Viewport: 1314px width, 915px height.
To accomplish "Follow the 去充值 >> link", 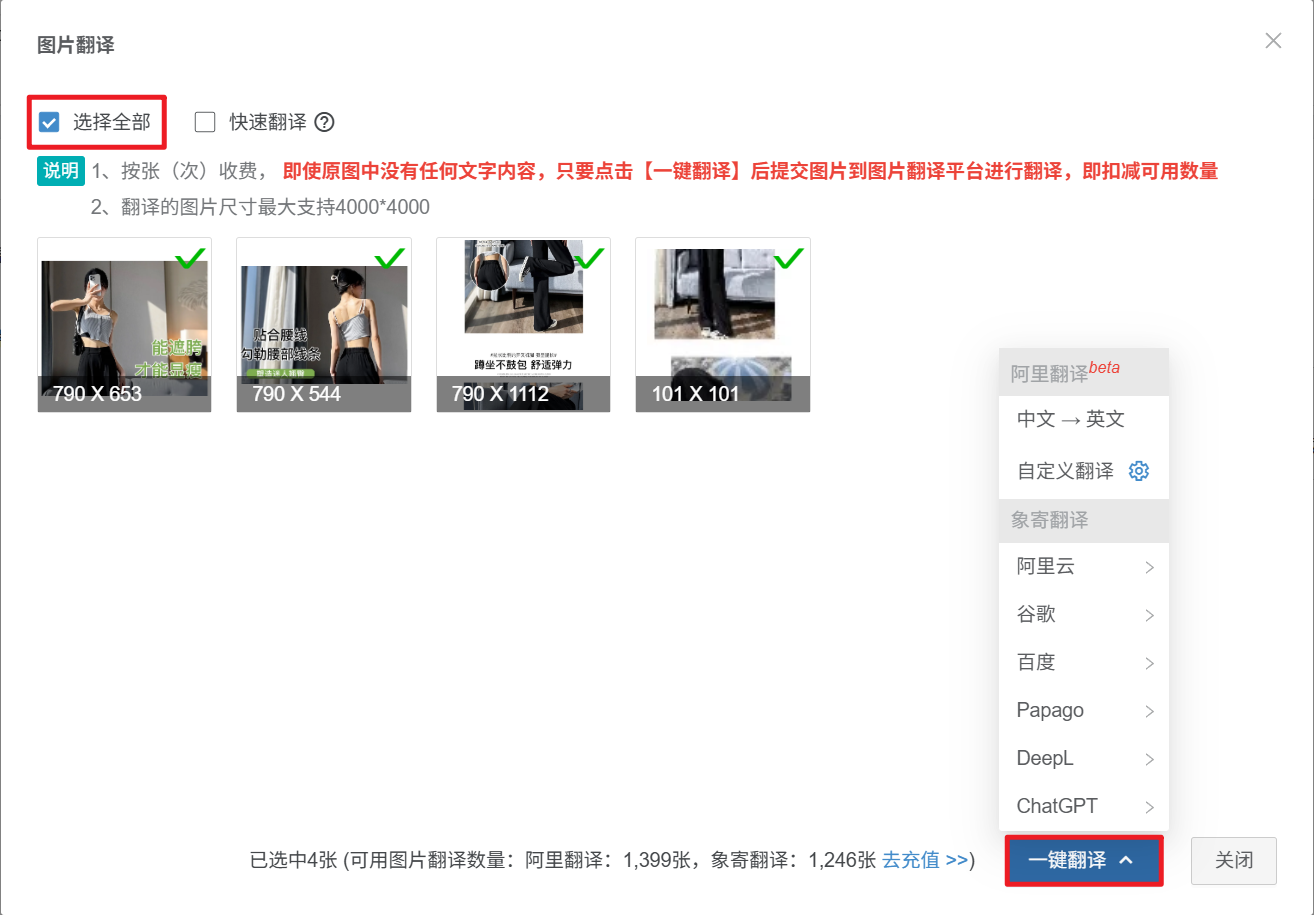I will (x=925, y=860).
